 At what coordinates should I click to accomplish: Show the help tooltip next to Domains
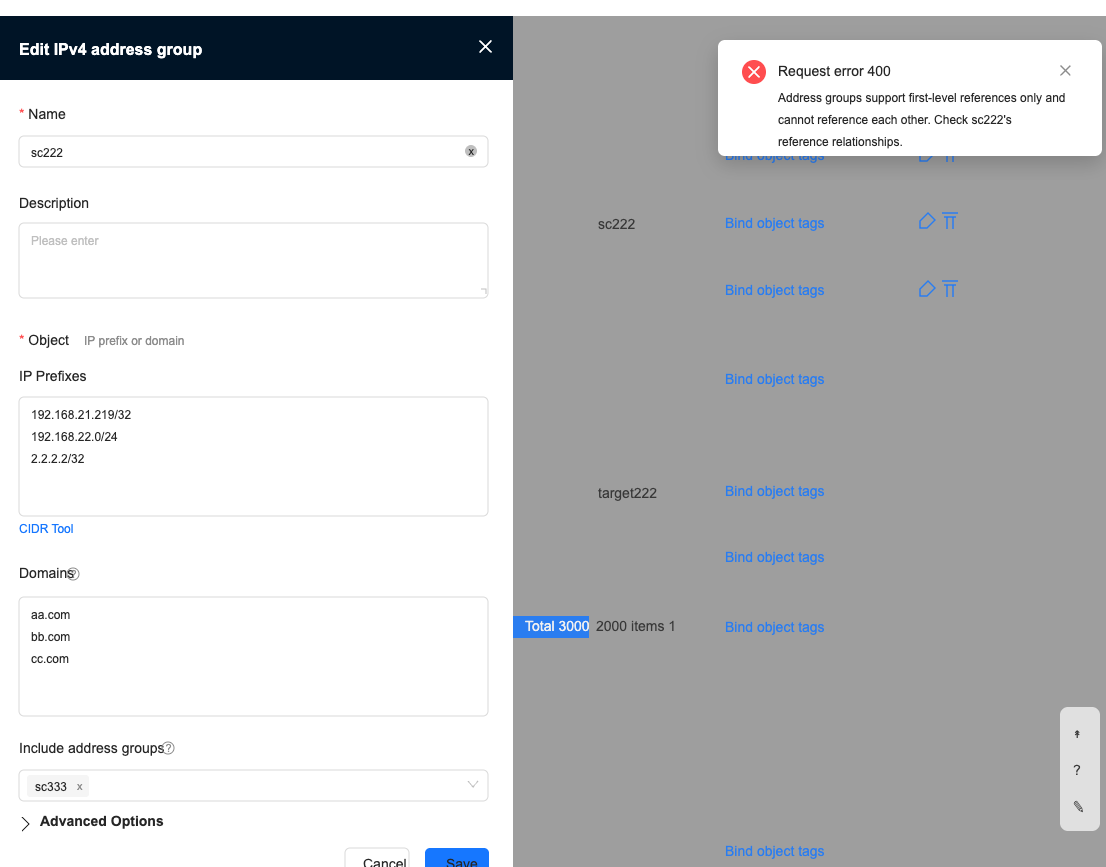click(x=73, y=574)
